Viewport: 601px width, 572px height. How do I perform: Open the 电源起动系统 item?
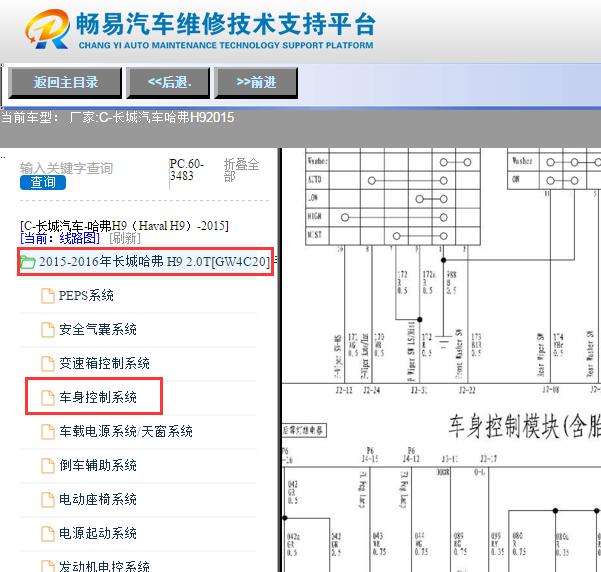coord(98,533)
